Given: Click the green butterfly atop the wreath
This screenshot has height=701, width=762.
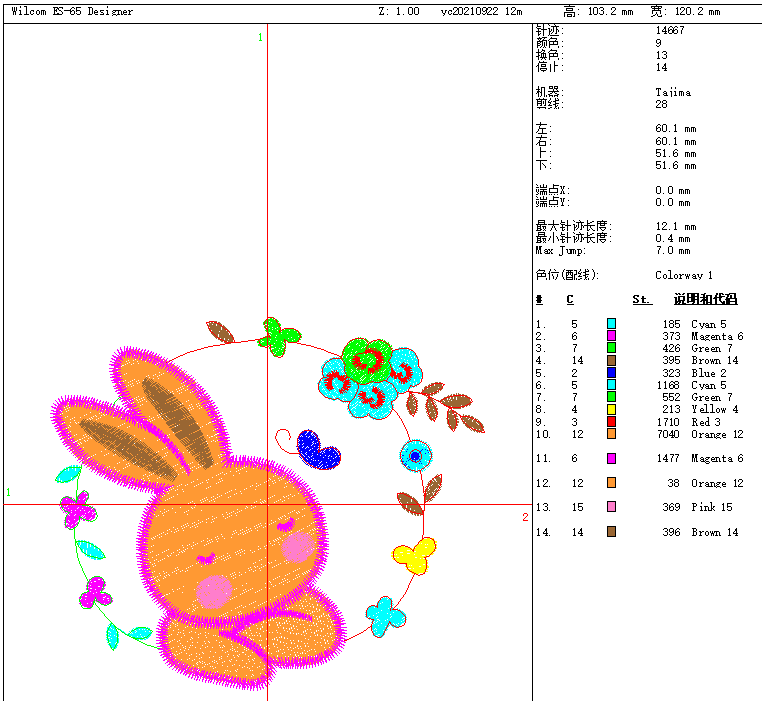Looking at the screenshot, I should (279, 334).
